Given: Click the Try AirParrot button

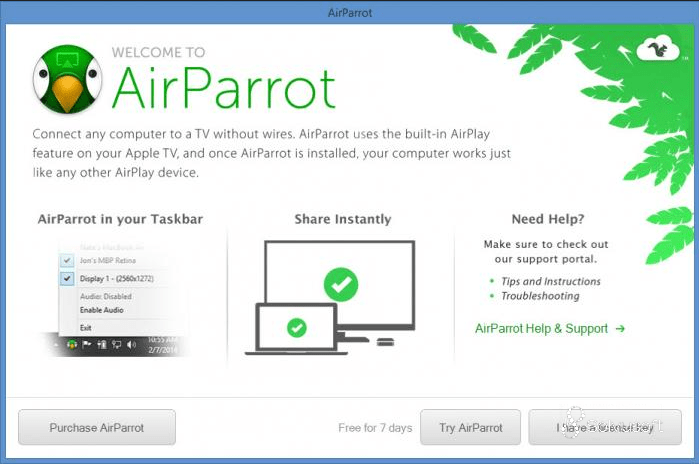Looking at the screenshot, I should (470, 427).
